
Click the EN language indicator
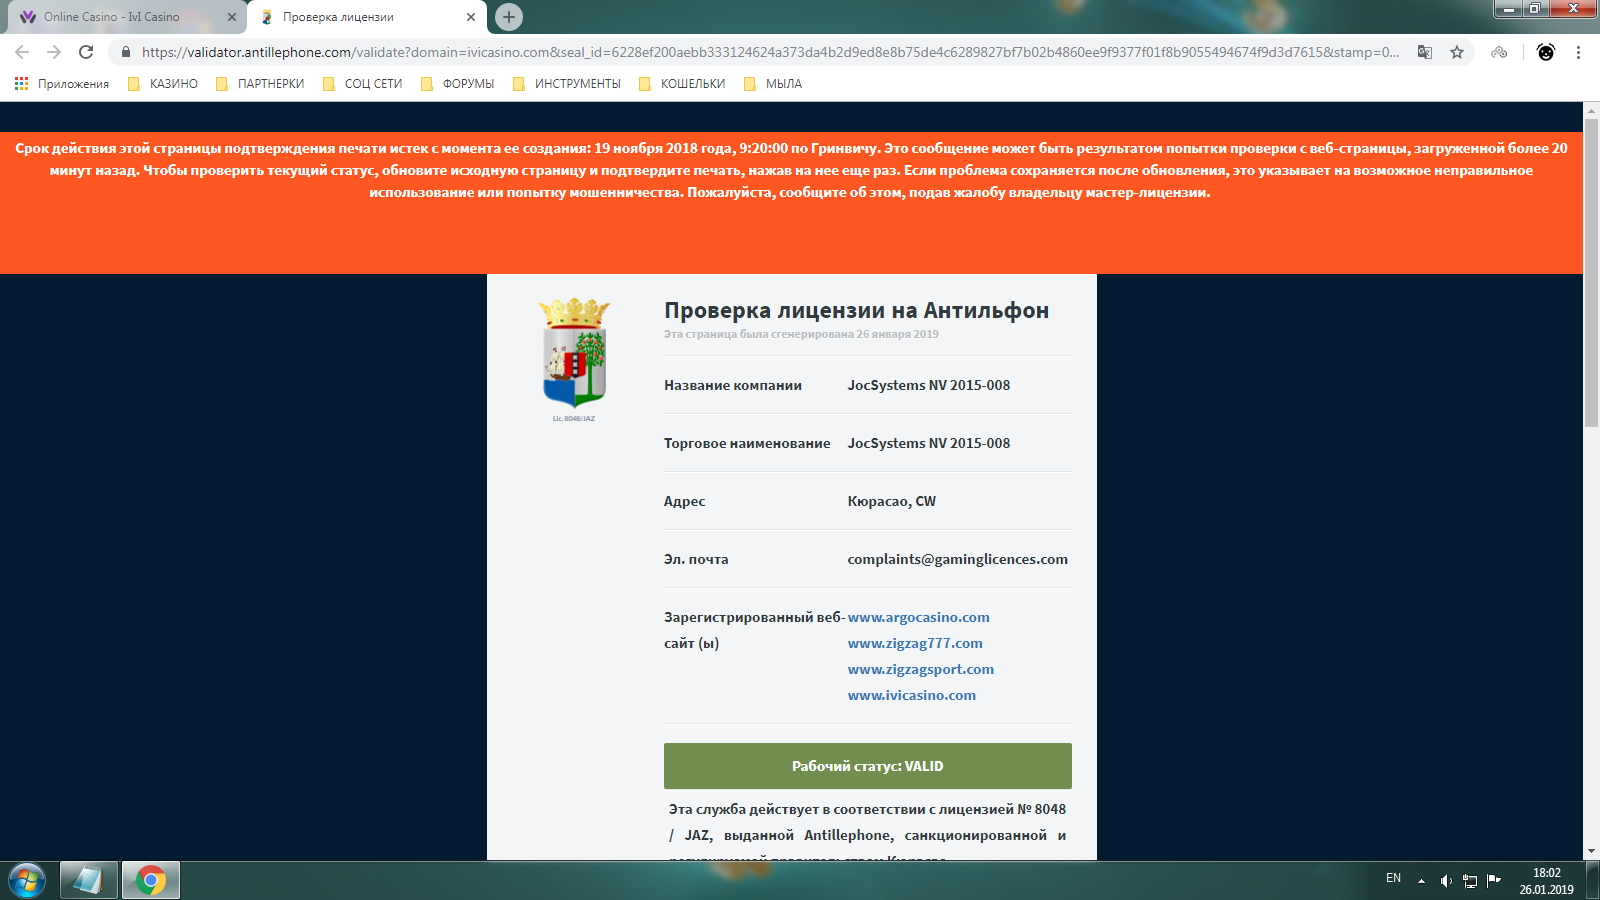click(1393, 878)
